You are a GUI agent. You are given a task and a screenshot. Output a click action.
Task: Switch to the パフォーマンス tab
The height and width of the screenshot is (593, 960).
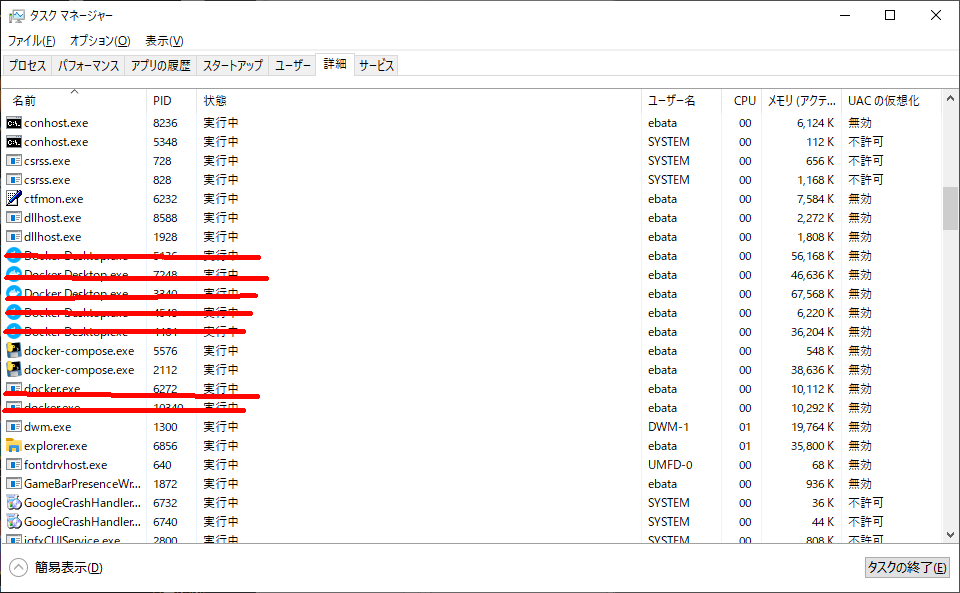click(x=89, y=65)
